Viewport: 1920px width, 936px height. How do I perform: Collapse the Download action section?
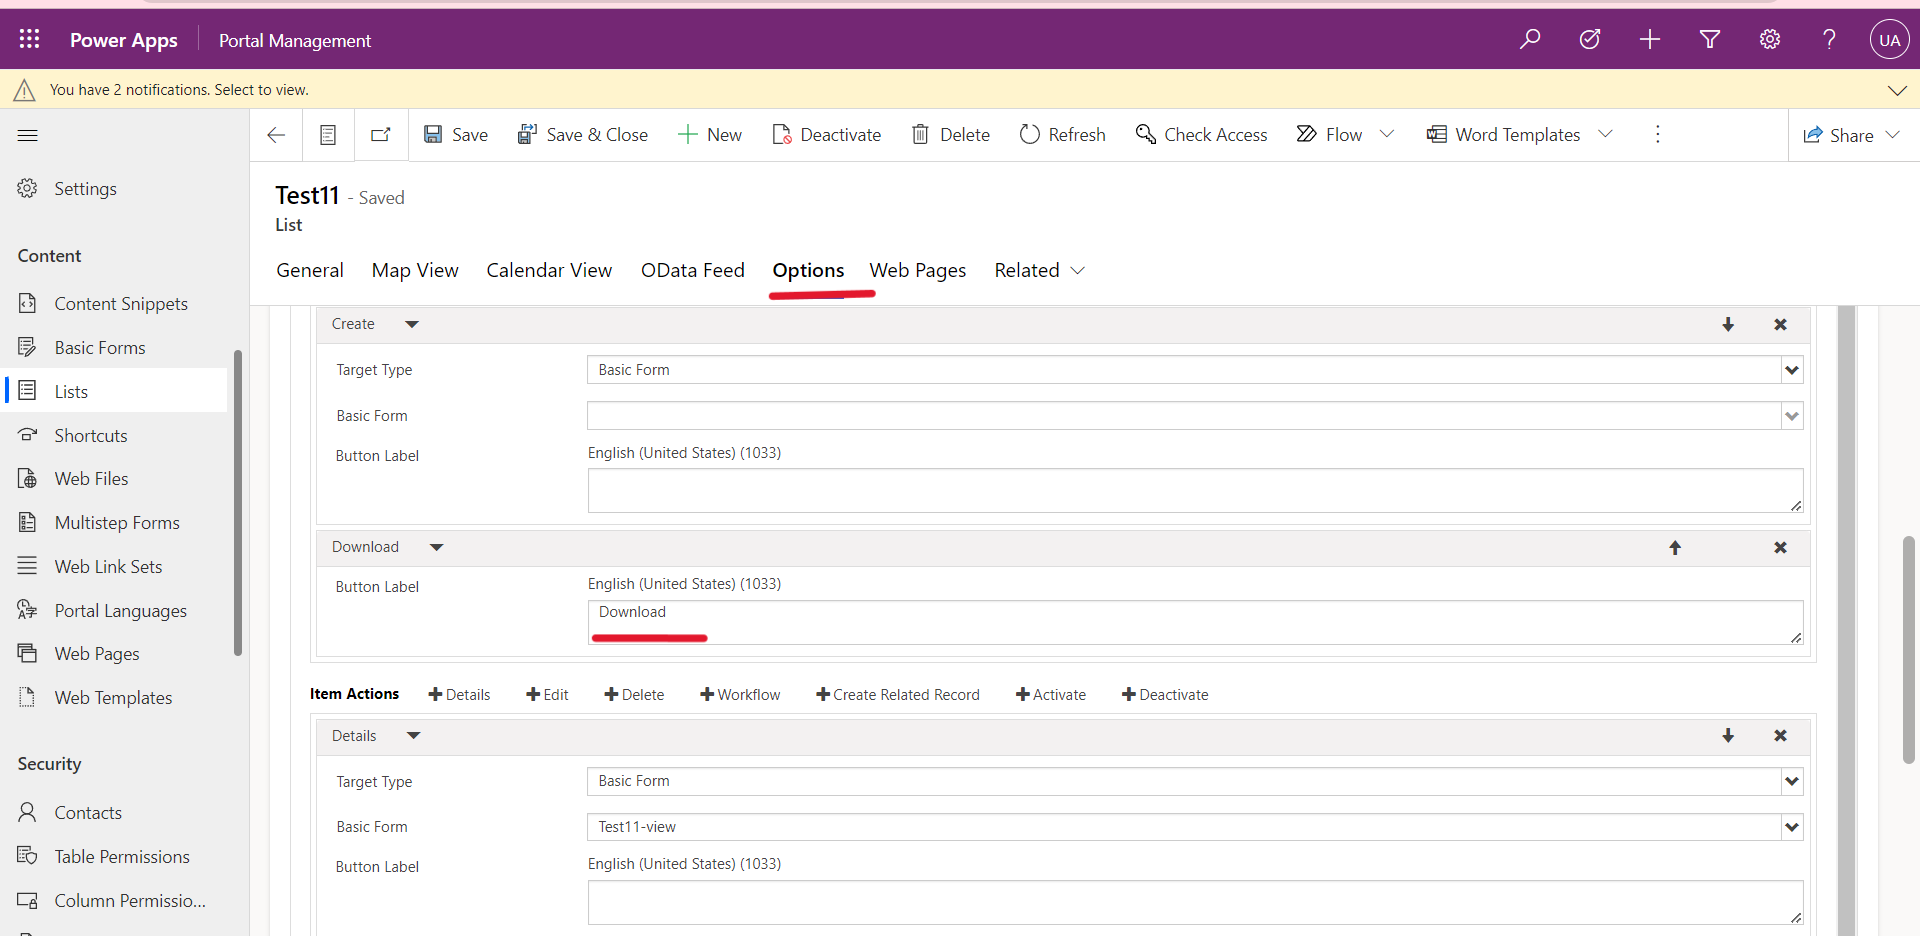(x=437, y=547)
